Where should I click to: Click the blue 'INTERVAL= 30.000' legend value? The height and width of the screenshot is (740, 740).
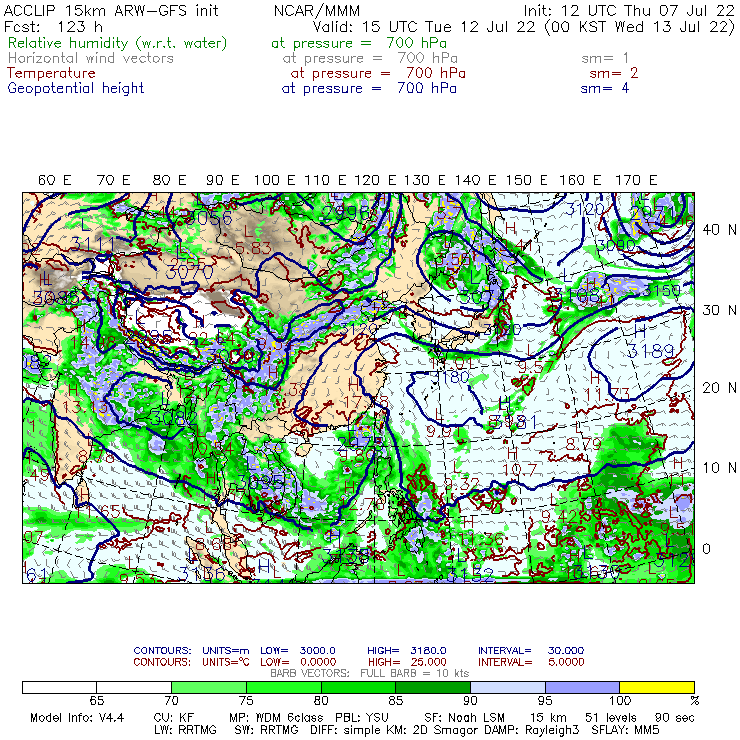pyautogui.click(x=531, y=651)
